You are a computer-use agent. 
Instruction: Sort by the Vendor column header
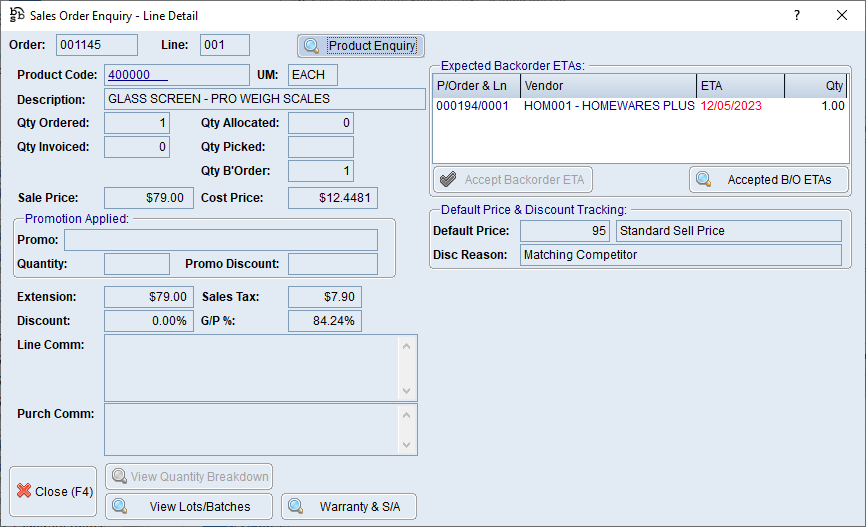pyautogui.click(x=607, y=86)
